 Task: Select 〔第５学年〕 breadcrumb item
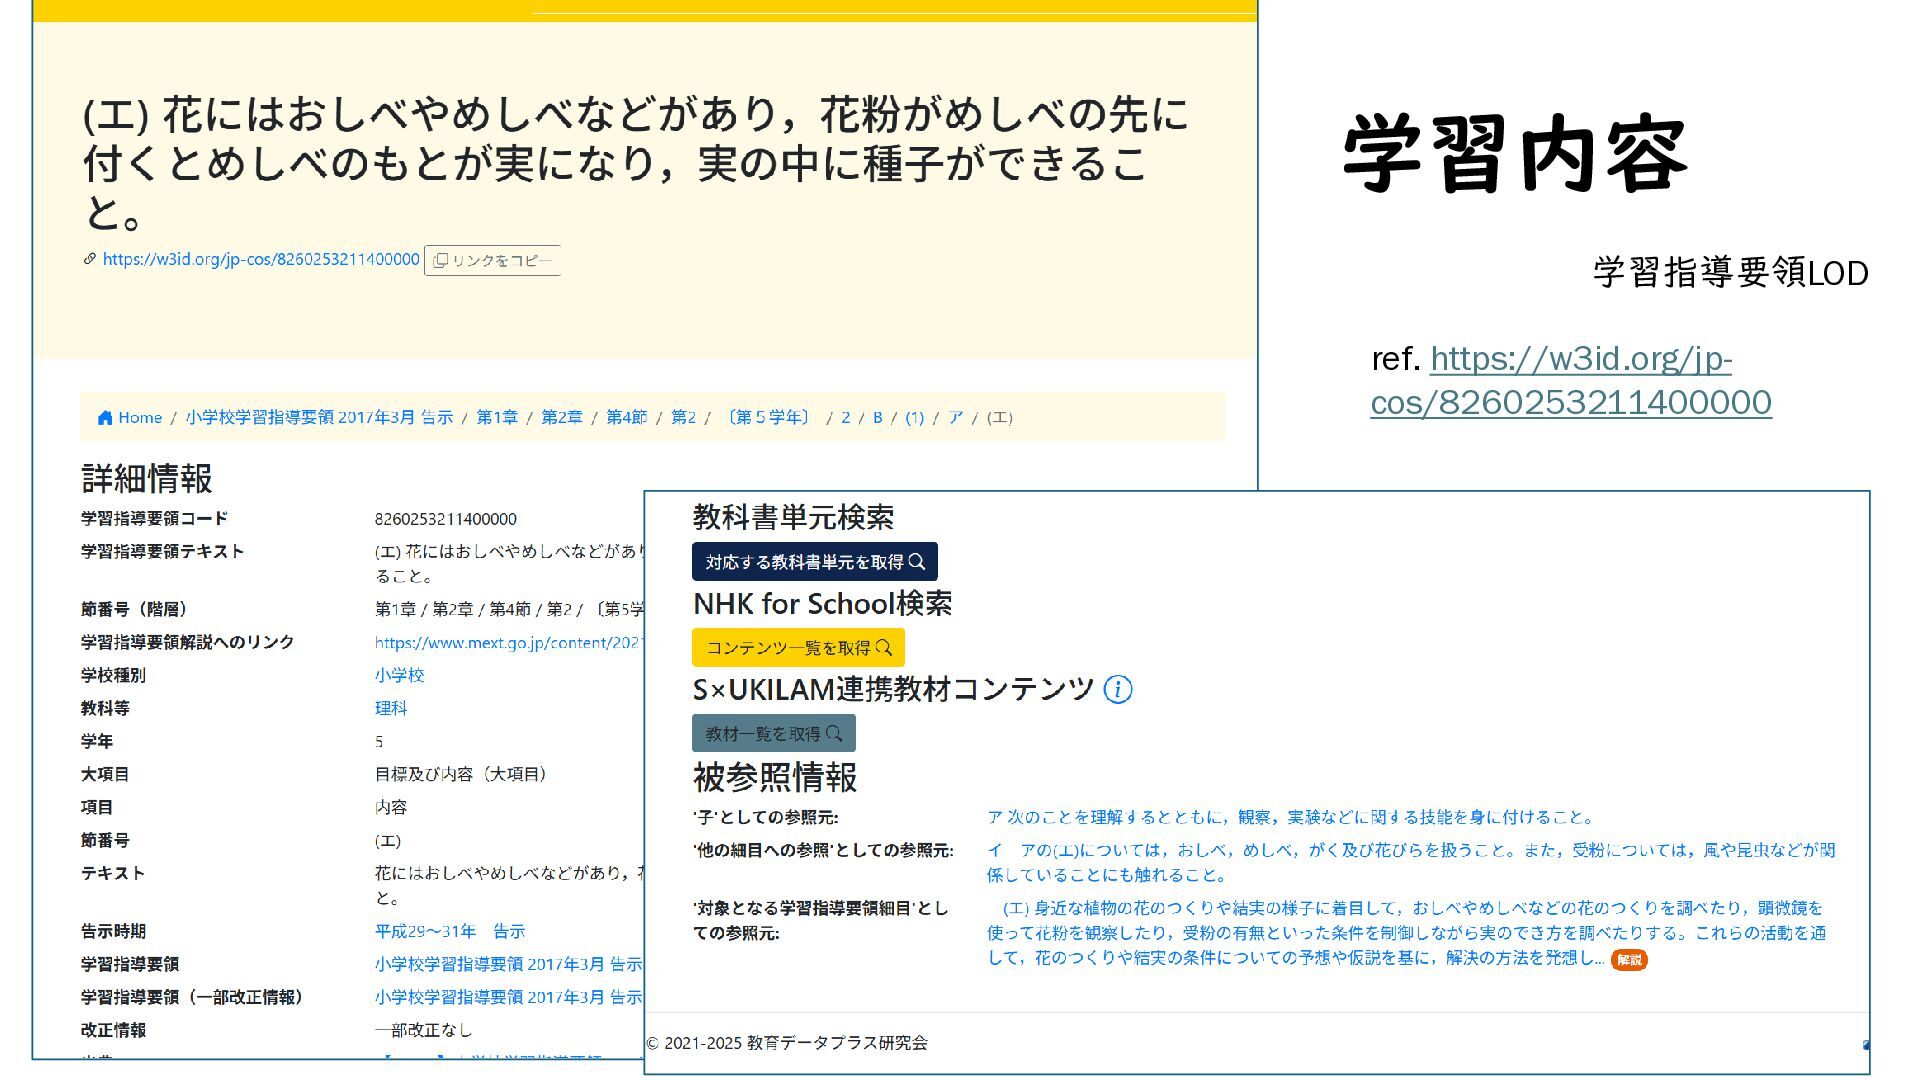[x=769, y=418]
